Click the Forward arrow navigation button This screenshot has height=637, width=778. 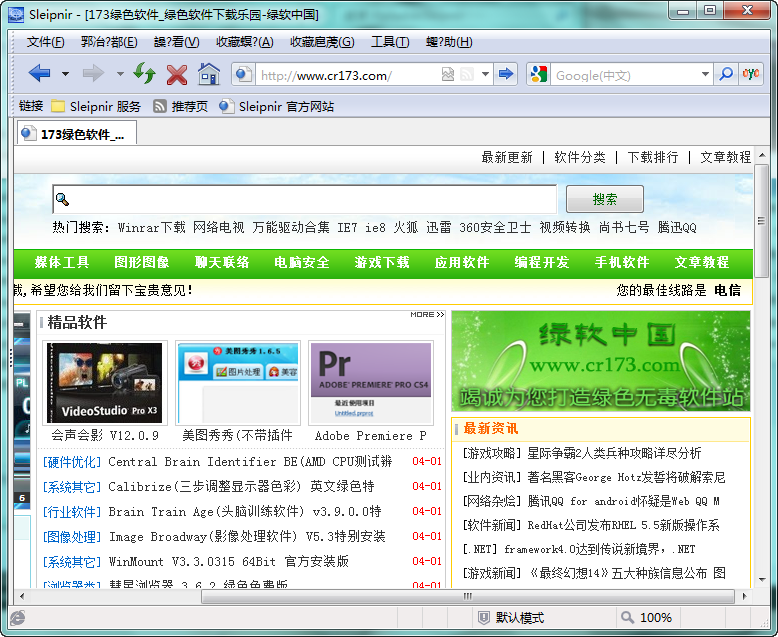point(93,73)
